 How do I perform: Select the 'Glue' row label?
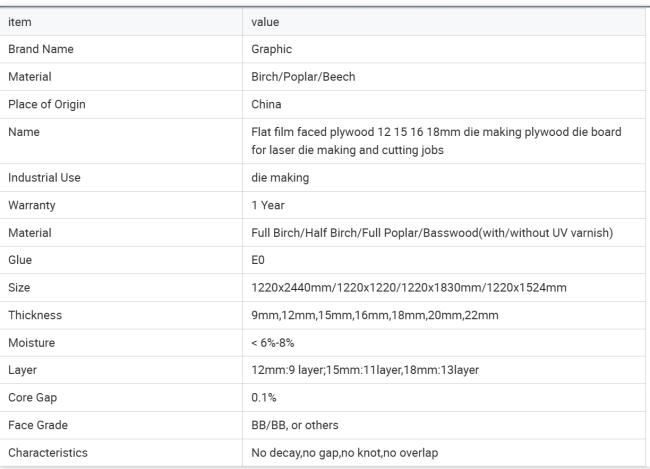pos(20,260)
